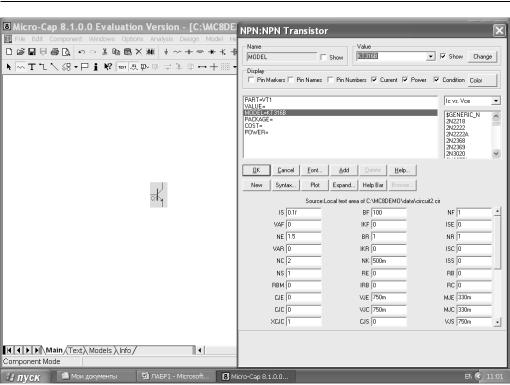Enable the Pin Names checkbox
510x385 pixels.
(x=291, y=80)
